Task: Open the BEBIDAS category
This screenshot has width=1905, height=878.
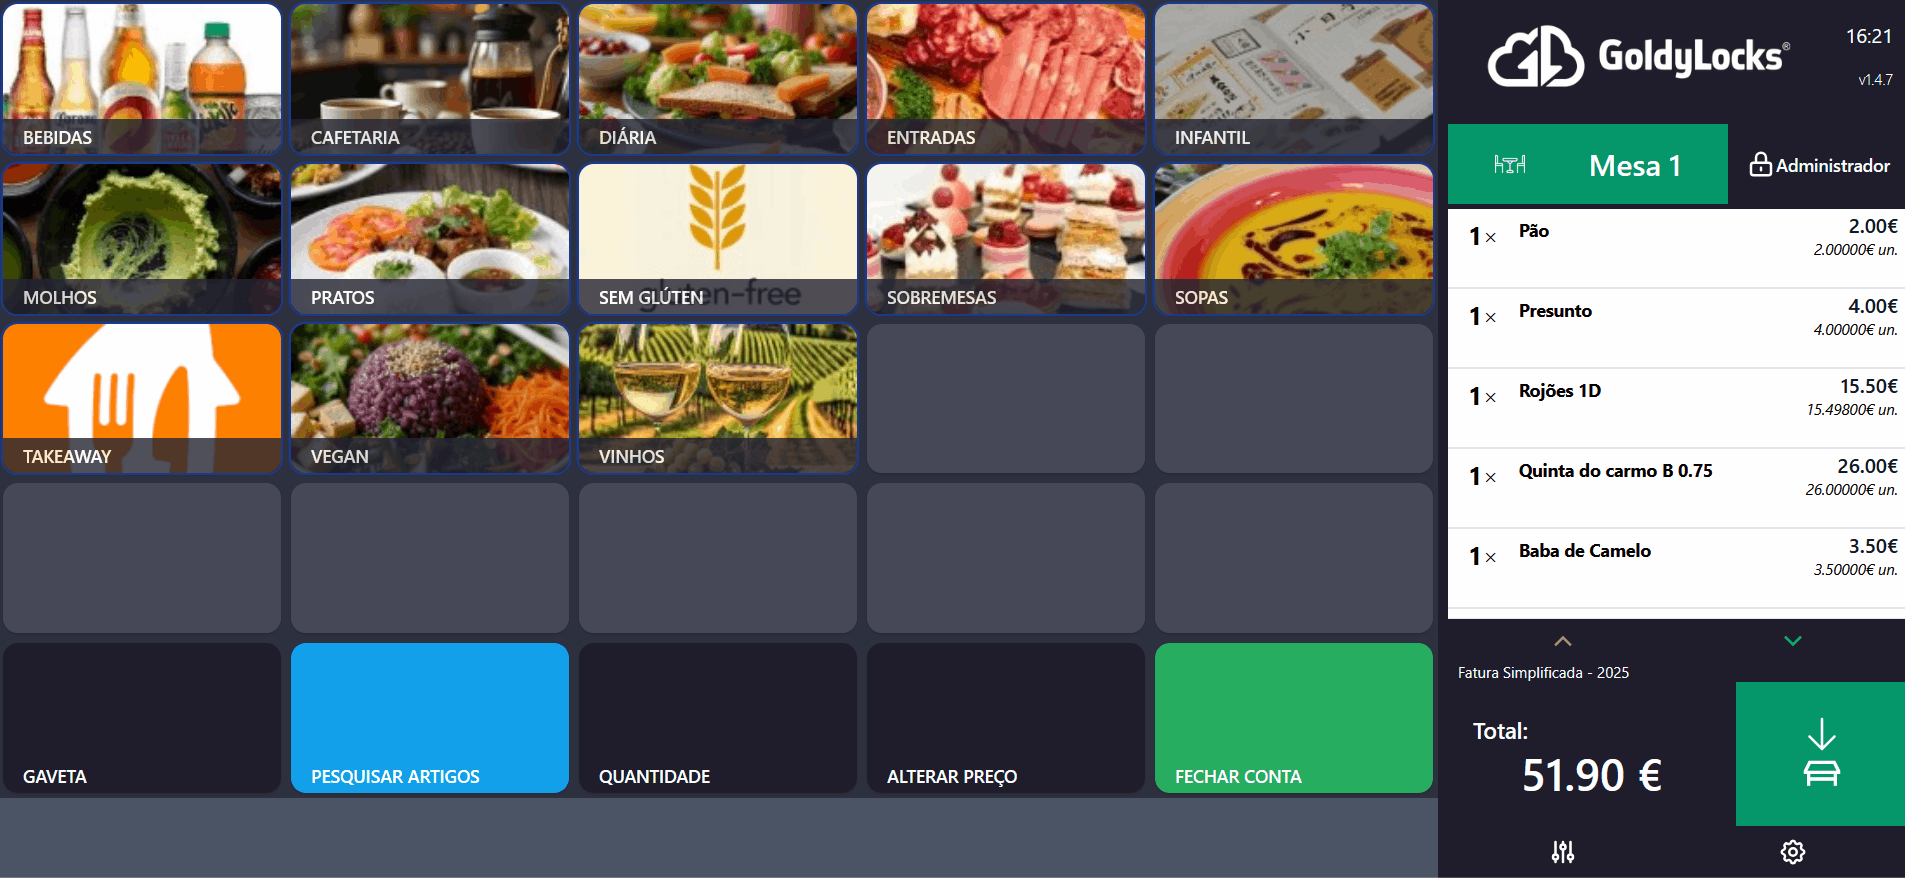Action: pyautogui.click(x=142, y=79)
